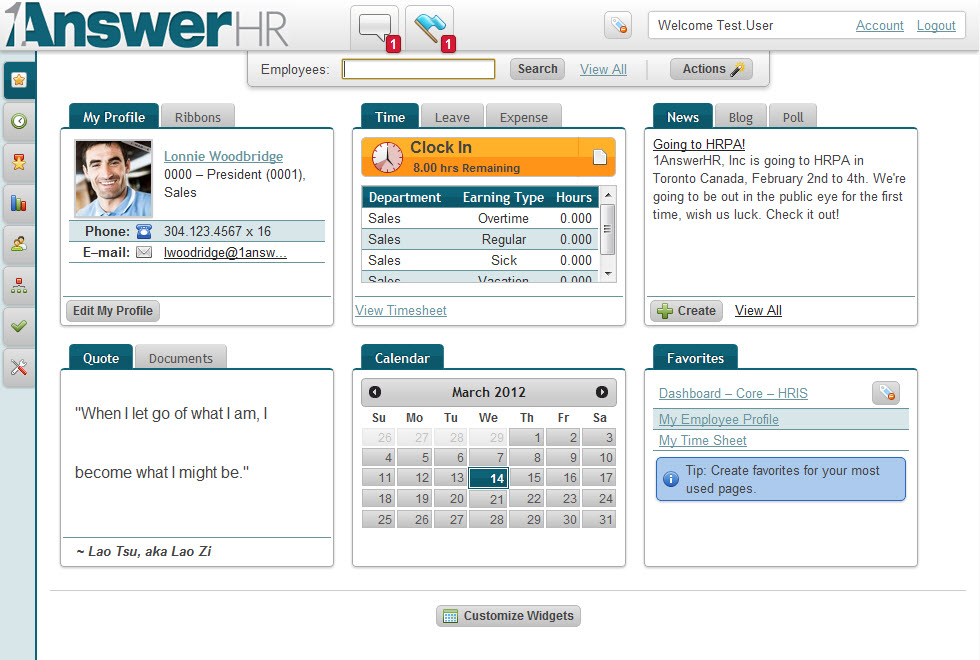Screen dimensions: 980x660
Task: Open the bar chart reports sidebar icon
Action: 19,203
